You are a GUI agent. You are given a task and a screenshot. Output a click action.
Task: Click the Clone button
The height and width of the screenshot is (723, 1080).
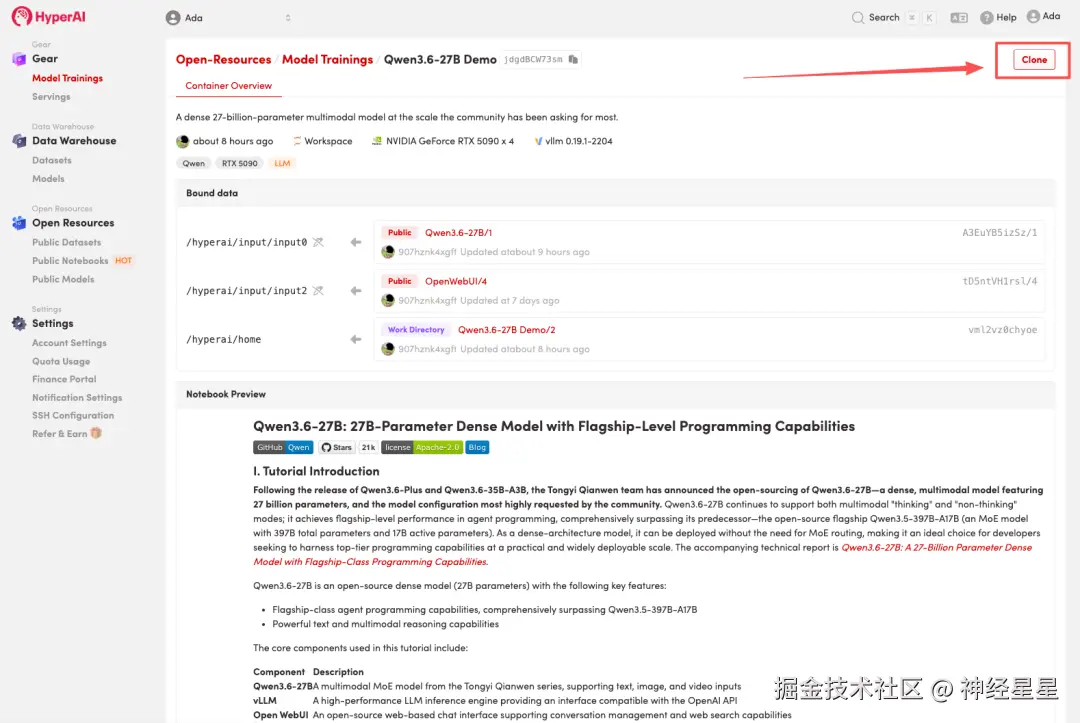(x=1033, y=59)
